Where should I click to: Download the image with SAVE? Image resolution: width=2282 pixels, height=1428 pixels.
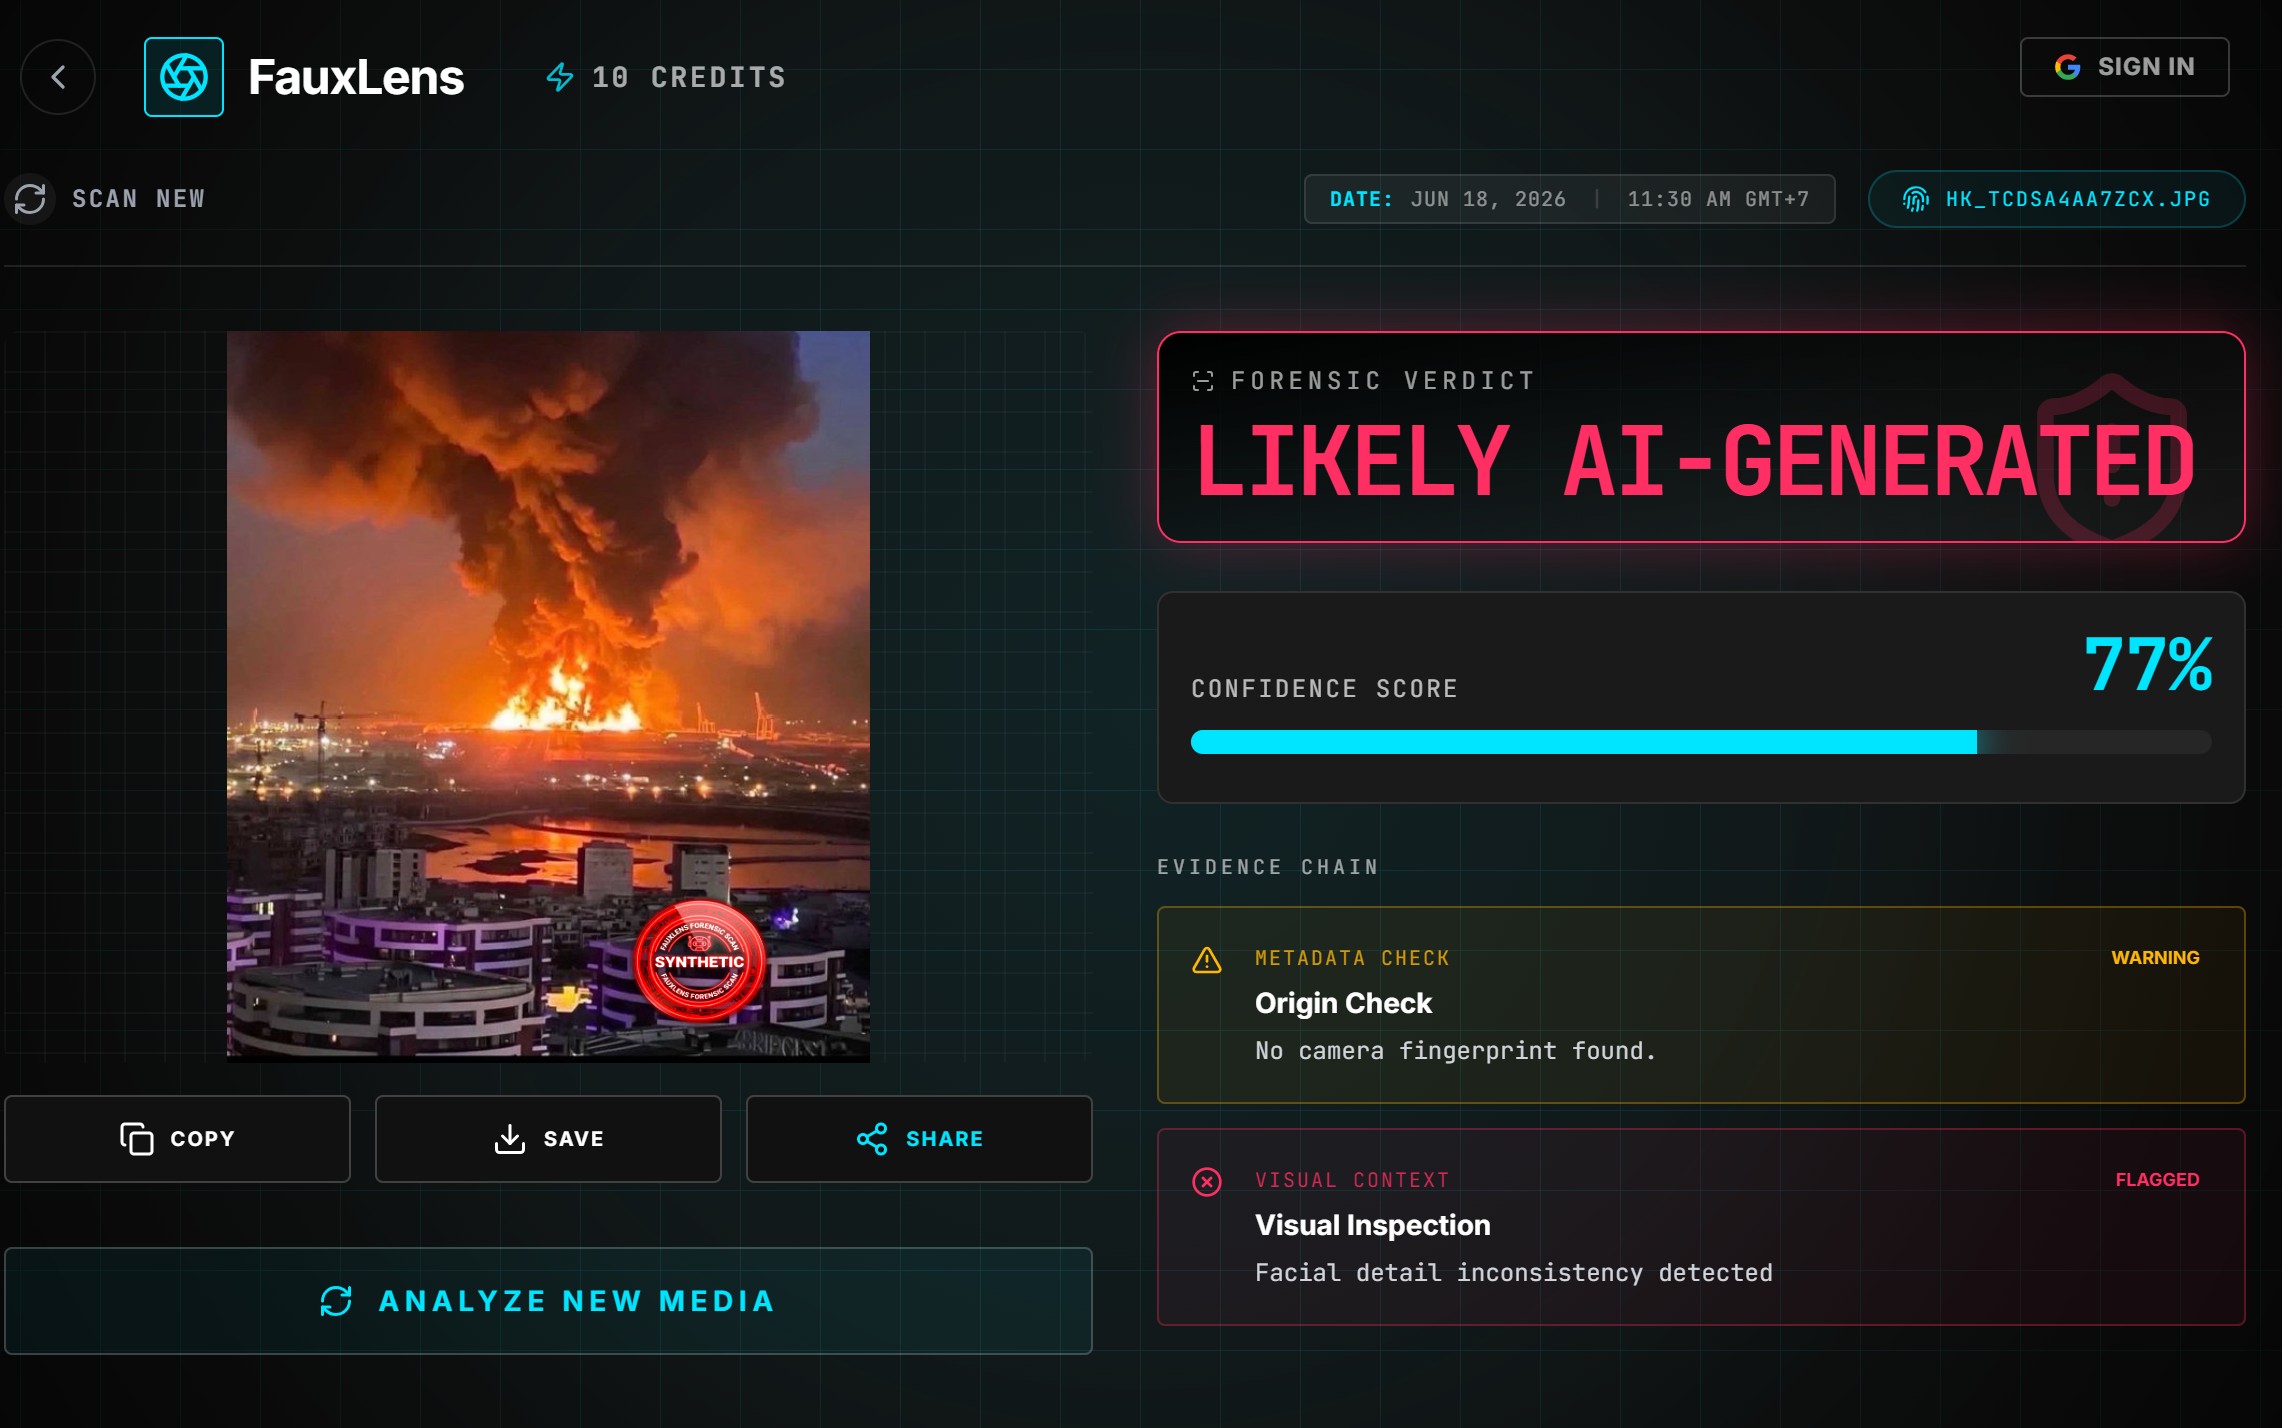548,1139
